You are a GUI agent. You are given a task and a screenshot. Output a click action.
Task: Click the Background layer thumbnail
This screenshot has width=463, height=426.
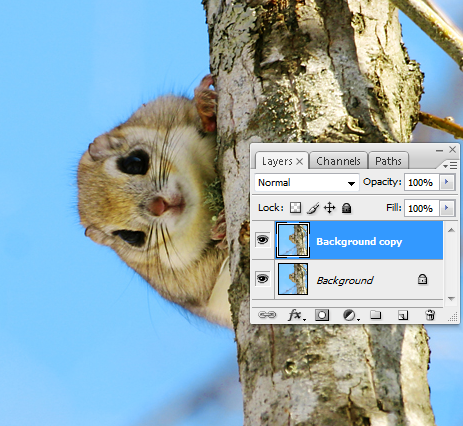[x=293, y=279]
